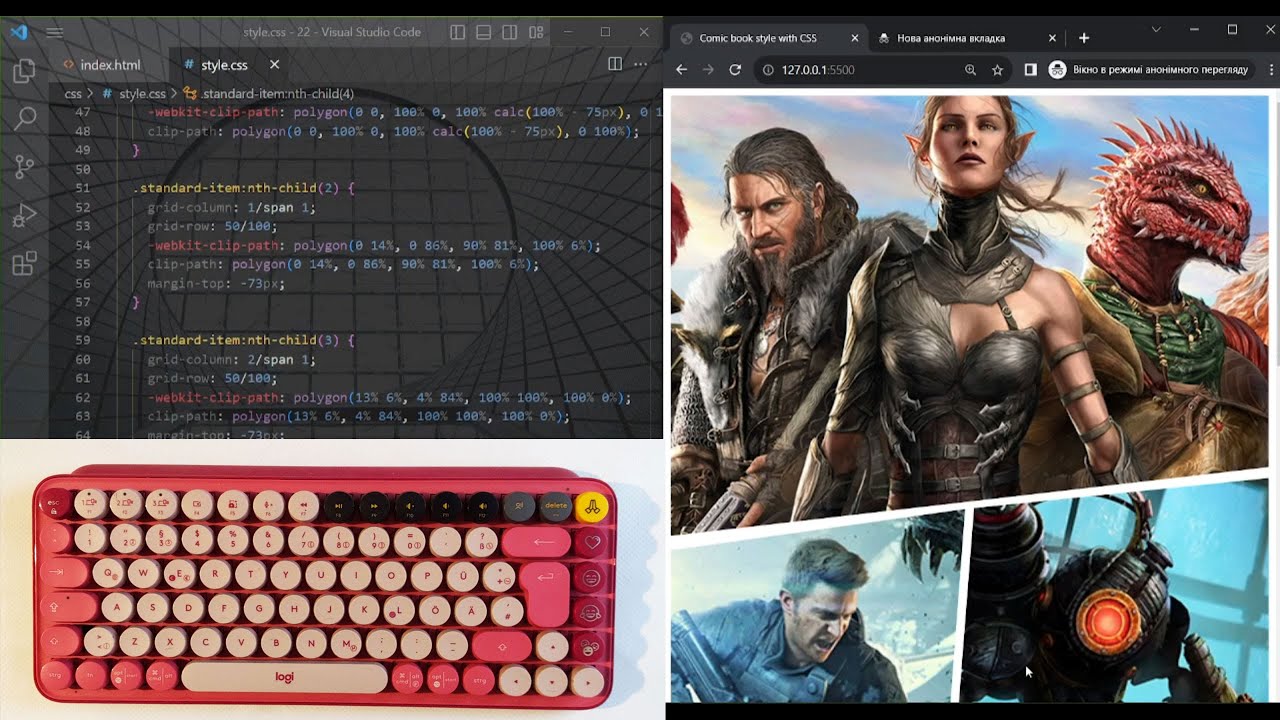Image resolution: width=1280 pixels, height=720 pixels.
Task: Open the Search view in VS Code
Action: click(24, 119)
